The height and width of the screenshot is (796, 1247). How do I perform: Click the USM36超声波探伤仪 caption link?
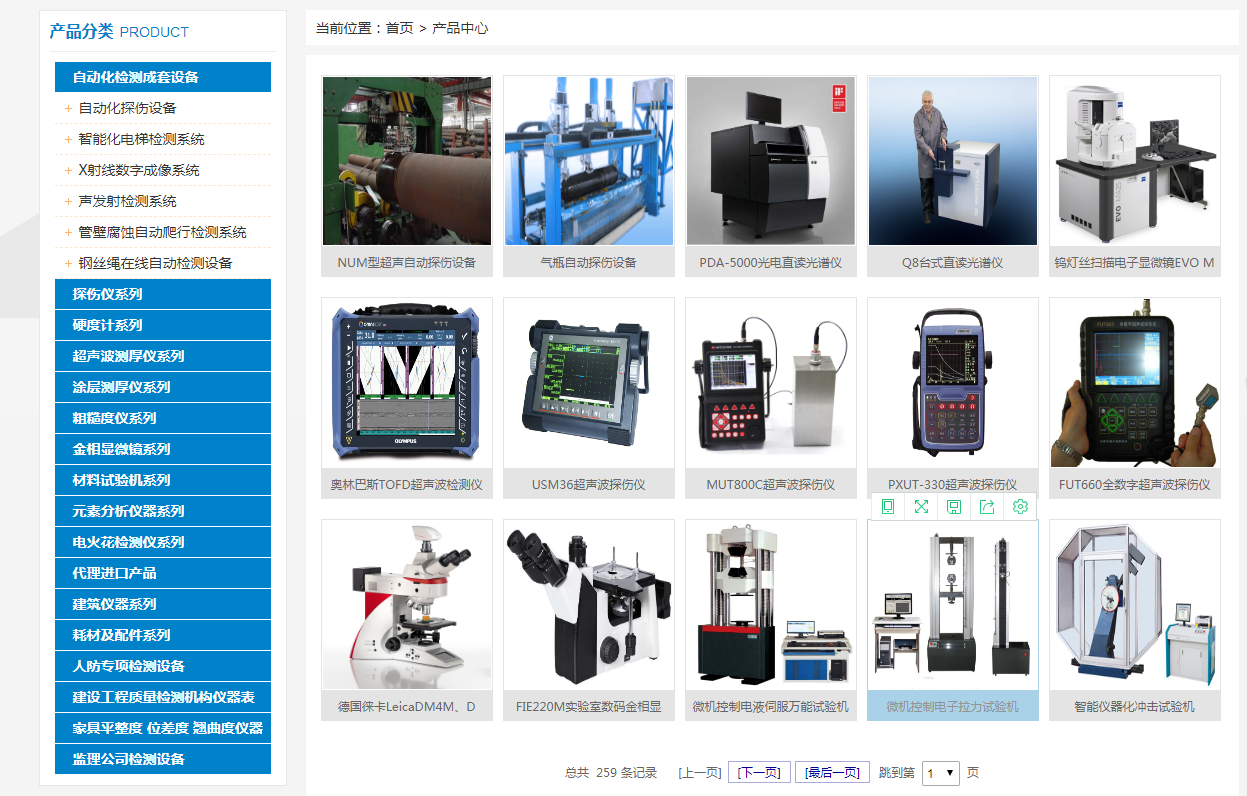tap(589, 485)
